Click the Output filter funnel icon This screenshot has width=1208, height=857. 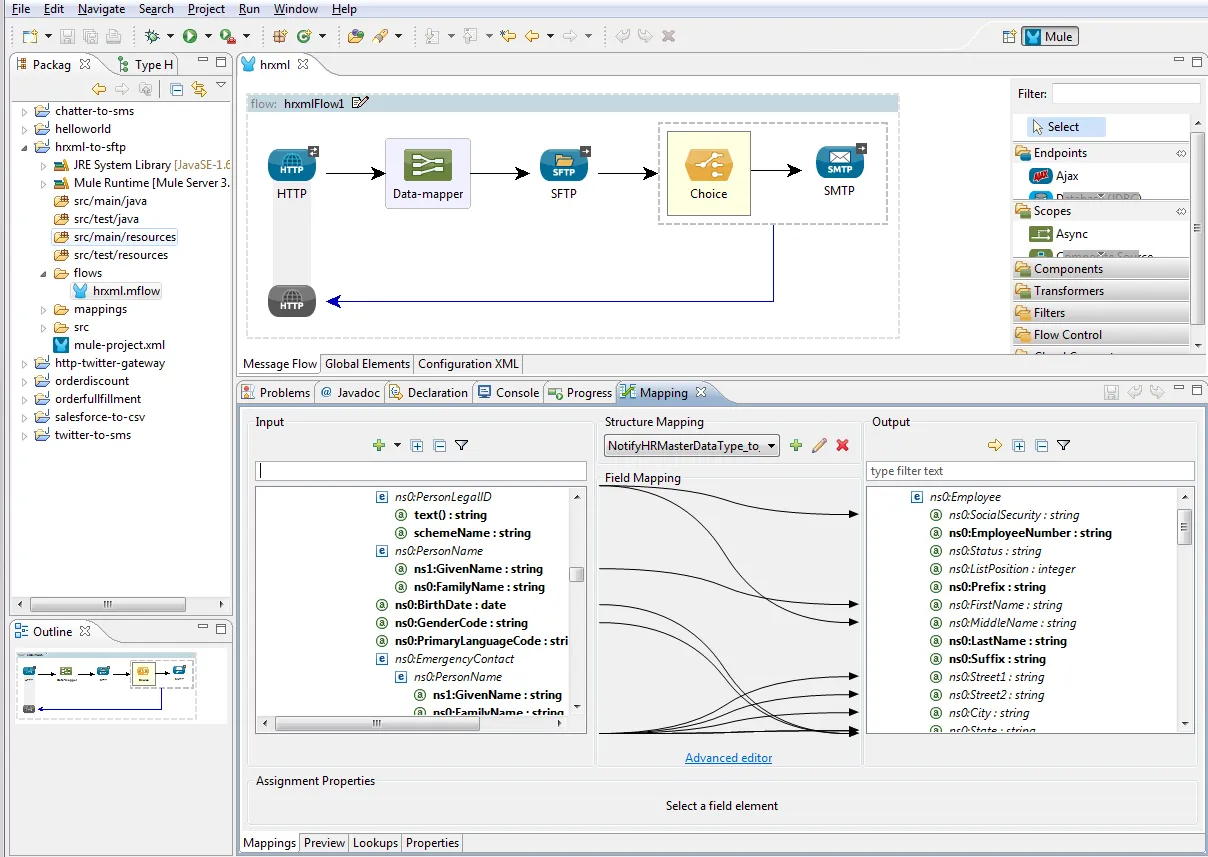(x=1064, y=446)
